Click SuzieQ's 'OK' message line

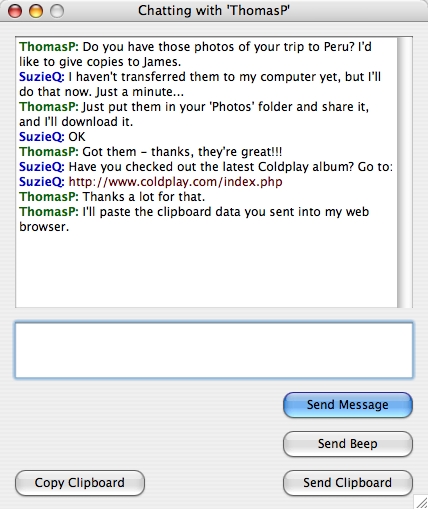point(52,137)
